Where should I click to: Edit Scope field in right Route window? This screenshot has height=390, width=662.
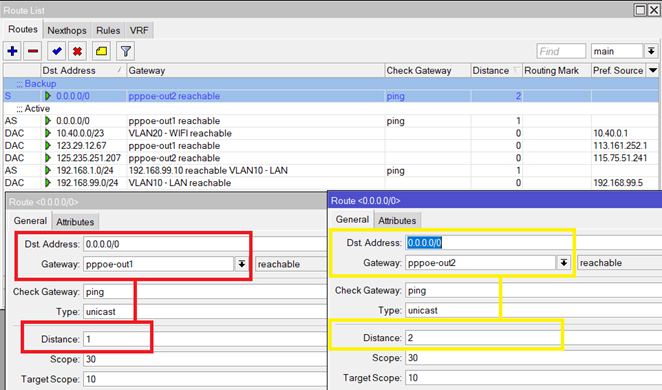point(534,358)
